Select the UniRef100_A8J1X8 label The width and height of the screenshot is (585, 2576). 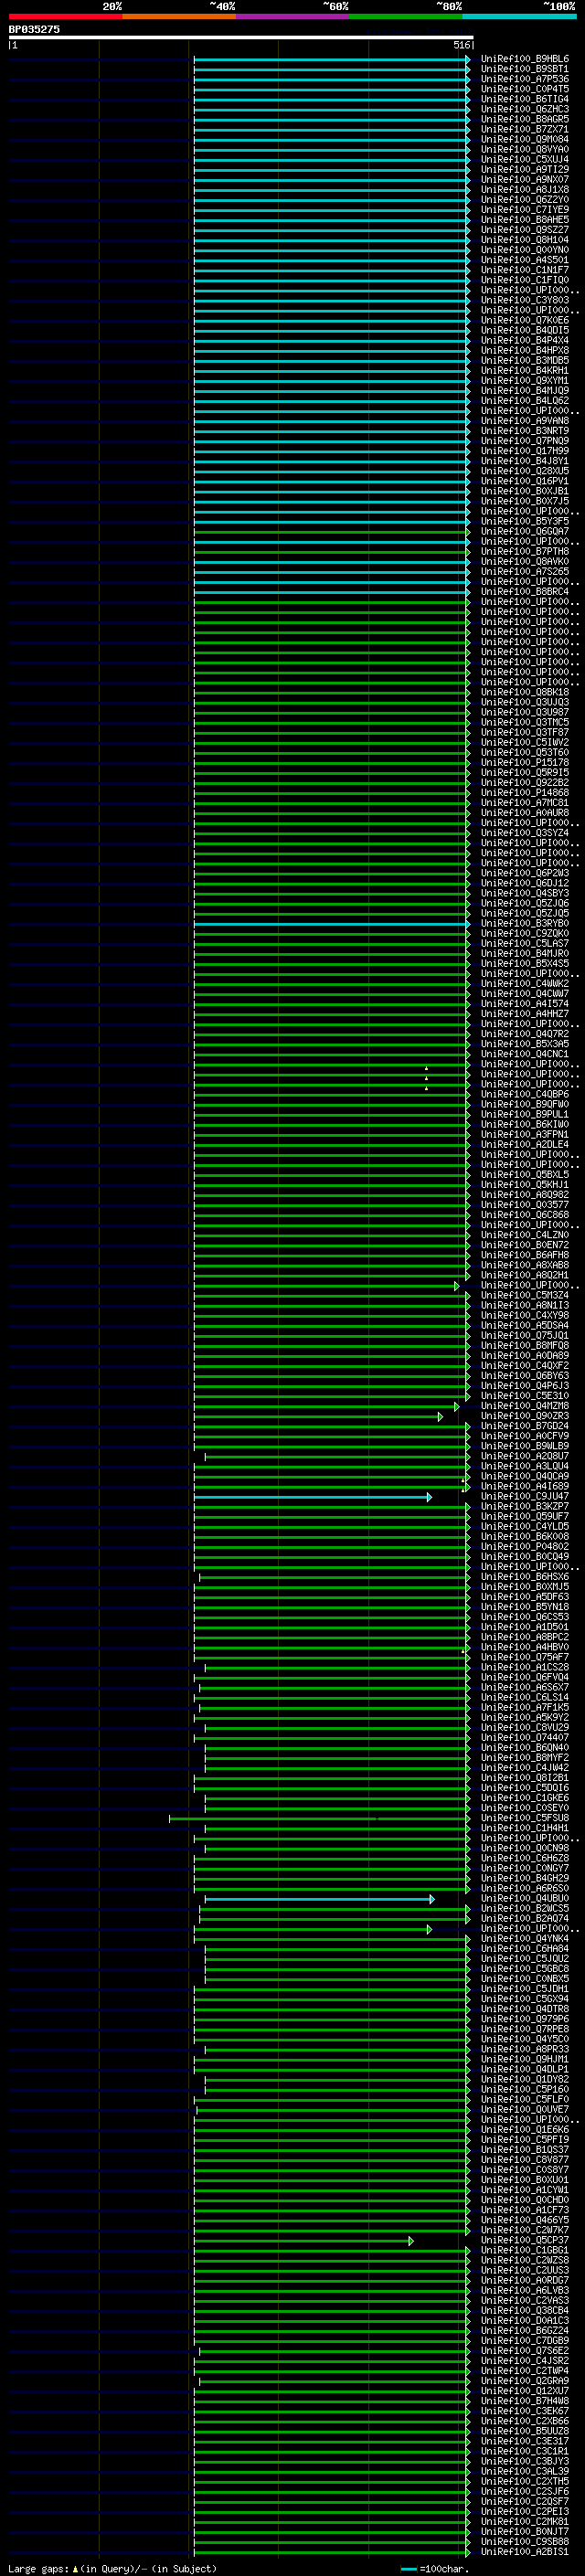point(525,190)
